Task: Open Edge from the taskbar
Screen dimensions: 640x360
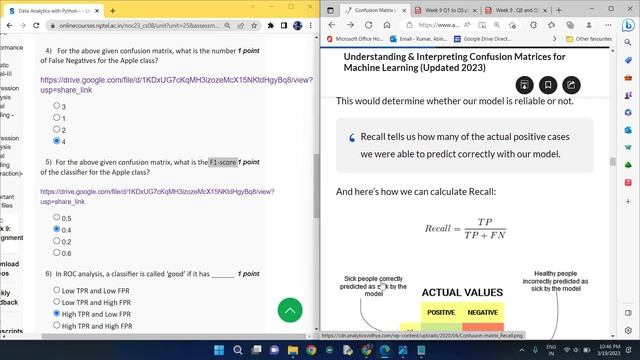Action: click(384, 350)
